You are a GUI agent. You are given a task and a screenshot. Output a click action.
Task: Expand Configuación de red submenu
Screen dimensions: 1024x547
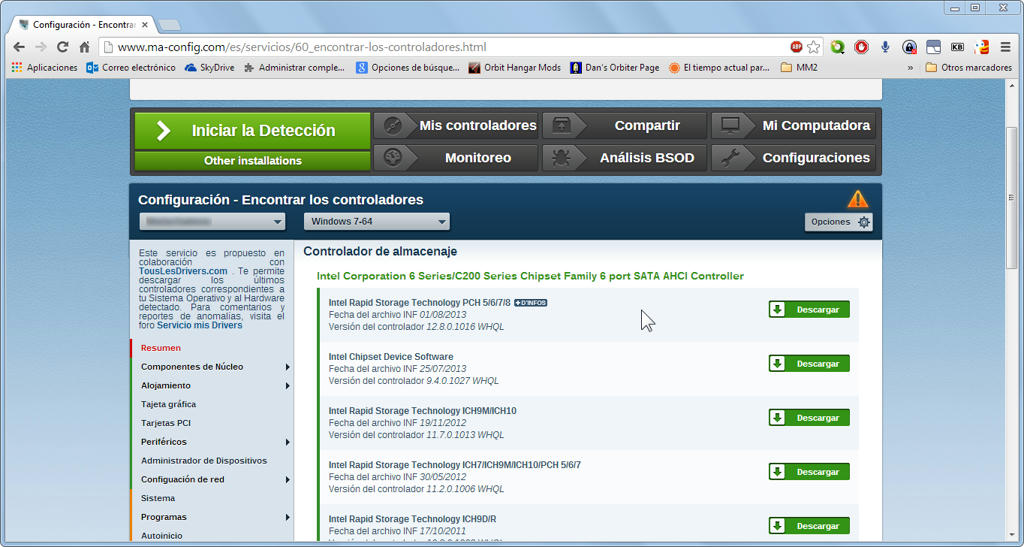point(287,480)
